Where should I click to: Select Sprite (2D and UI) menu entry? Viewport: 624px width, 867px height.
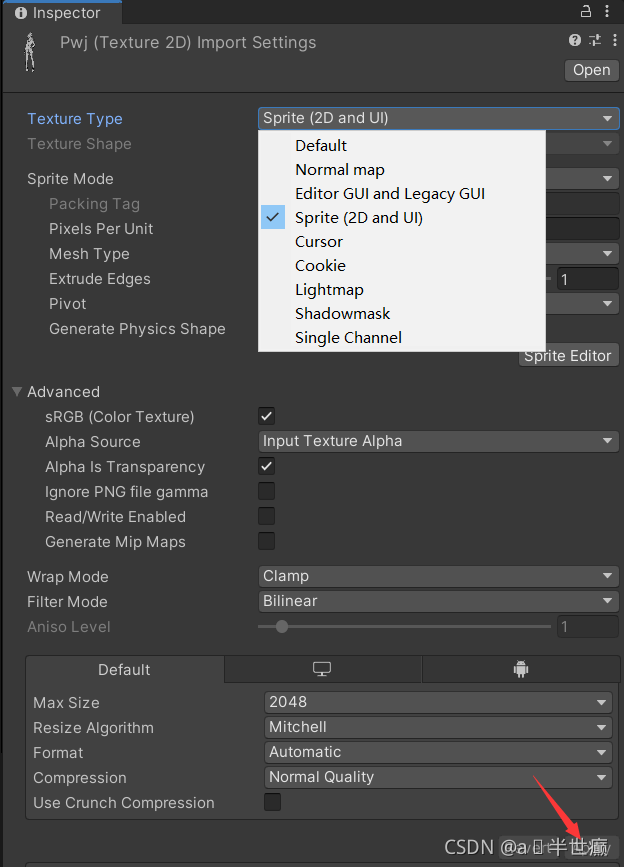coord(402,218)
